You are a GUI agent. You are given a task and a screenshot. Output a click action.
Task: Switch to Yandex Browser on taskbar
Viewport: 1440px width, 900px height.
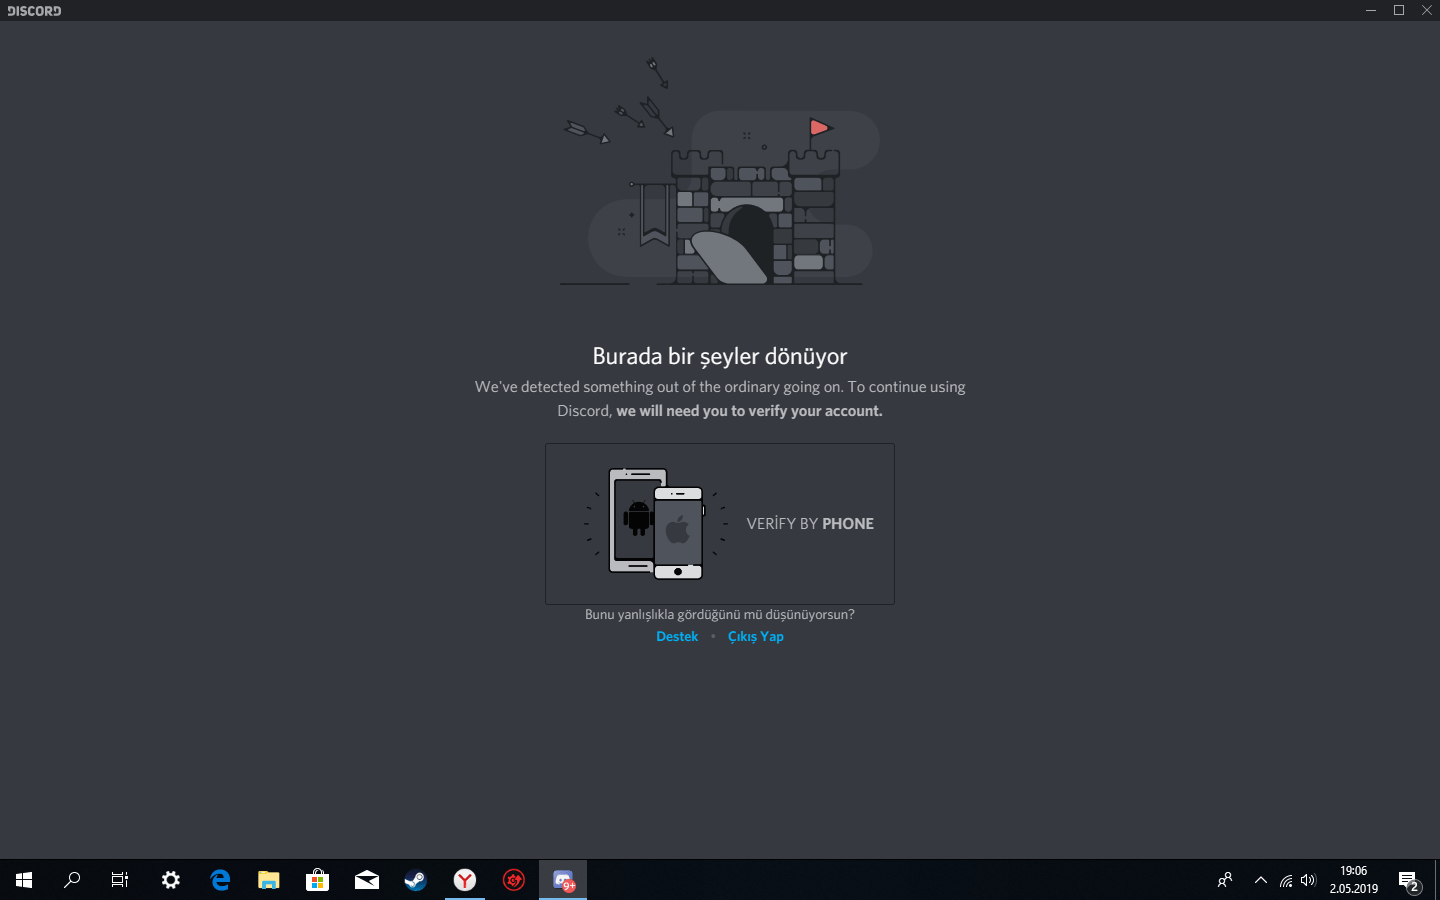pos(465,880)
